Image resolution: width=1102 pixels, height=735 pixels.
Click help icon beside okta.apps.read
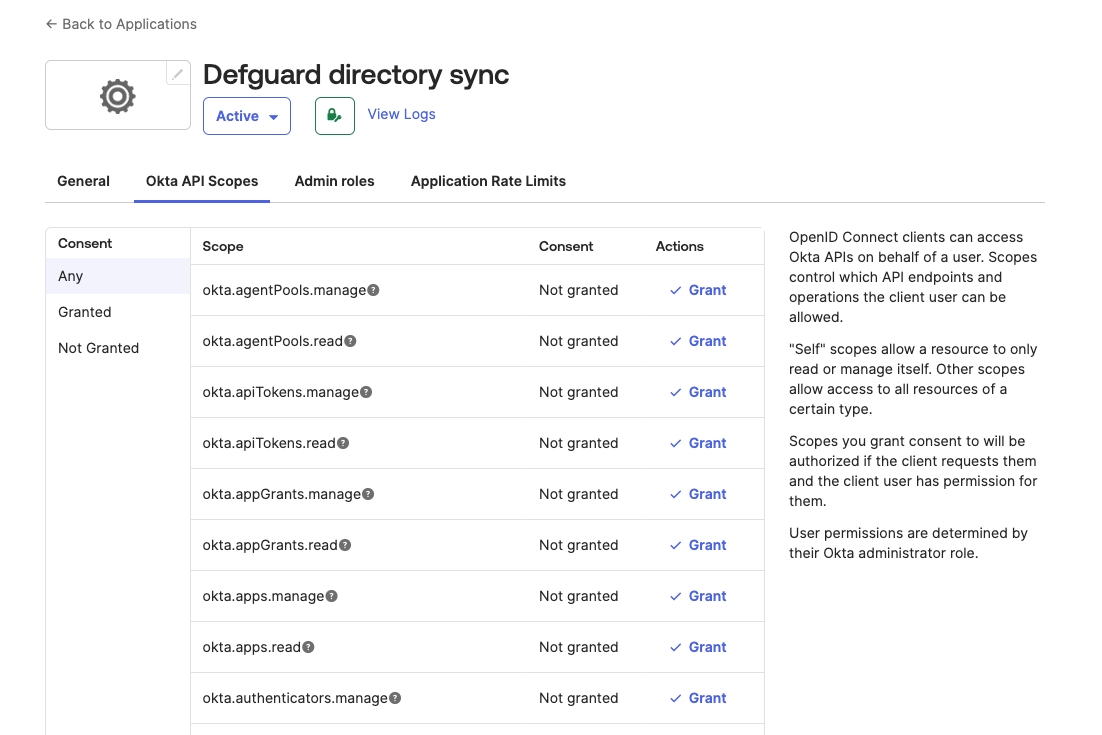308,647
